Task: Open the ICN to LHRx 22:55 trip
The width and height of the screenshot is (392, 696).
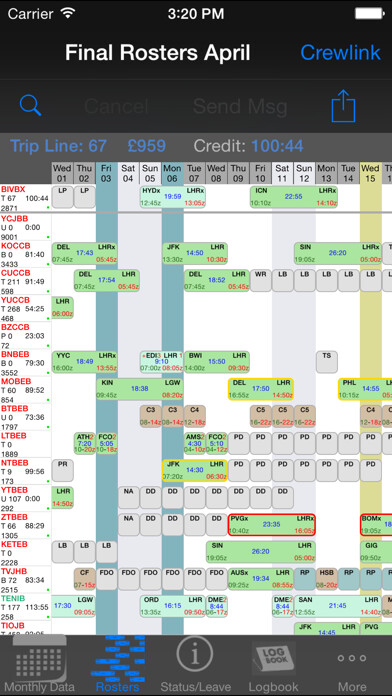Action: 293,197
